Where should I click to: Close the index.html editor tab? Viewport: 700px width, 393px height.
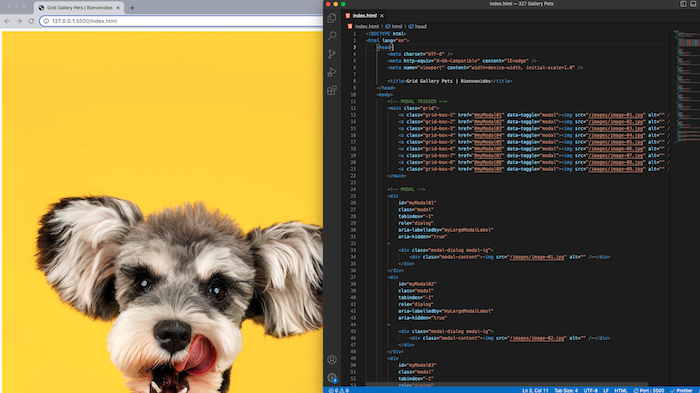pos(382,16)
